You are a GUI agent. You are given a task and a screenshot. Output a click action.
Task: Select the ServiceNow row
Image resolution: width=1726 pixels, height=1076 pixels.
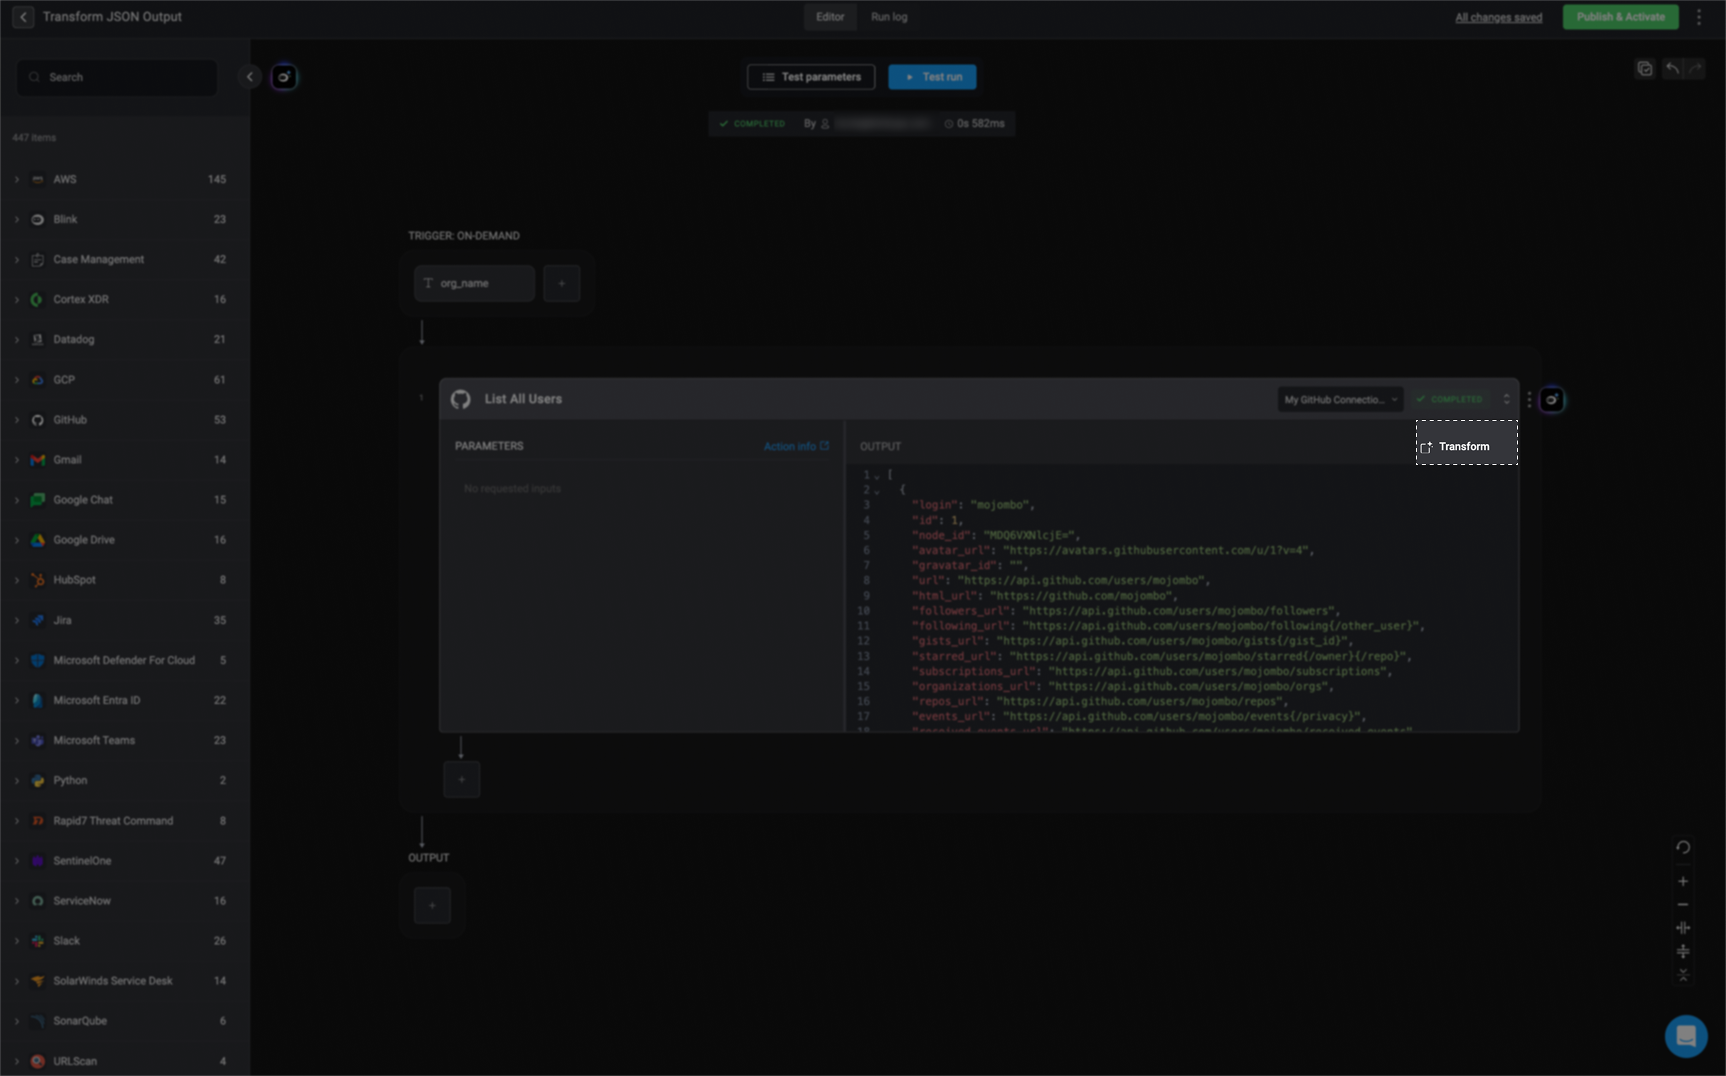[x=125, y=901]
